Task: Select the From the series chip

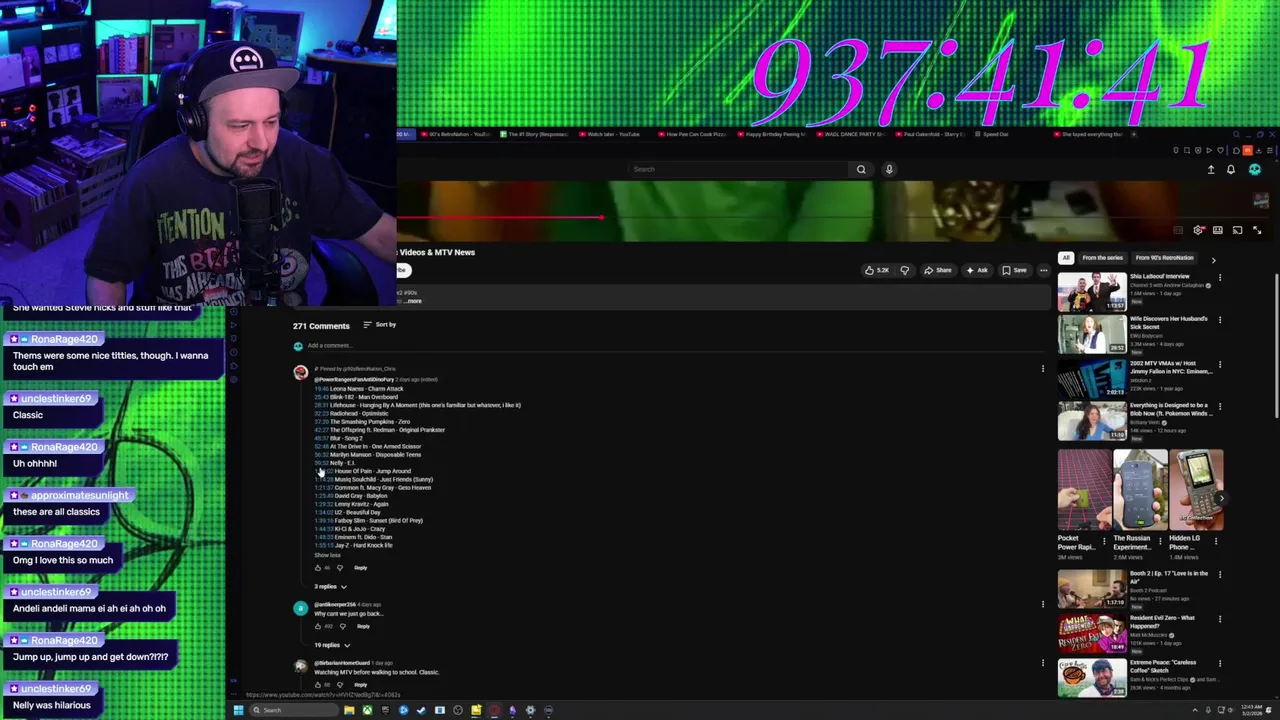Action: click(x=1102, y=258)
